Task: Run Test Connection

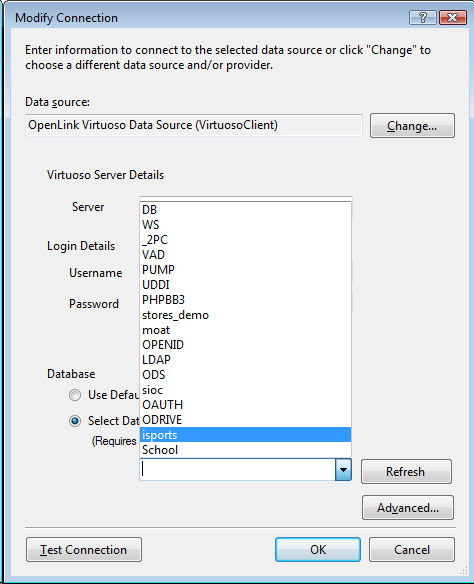Action: [x=84, y=549]
